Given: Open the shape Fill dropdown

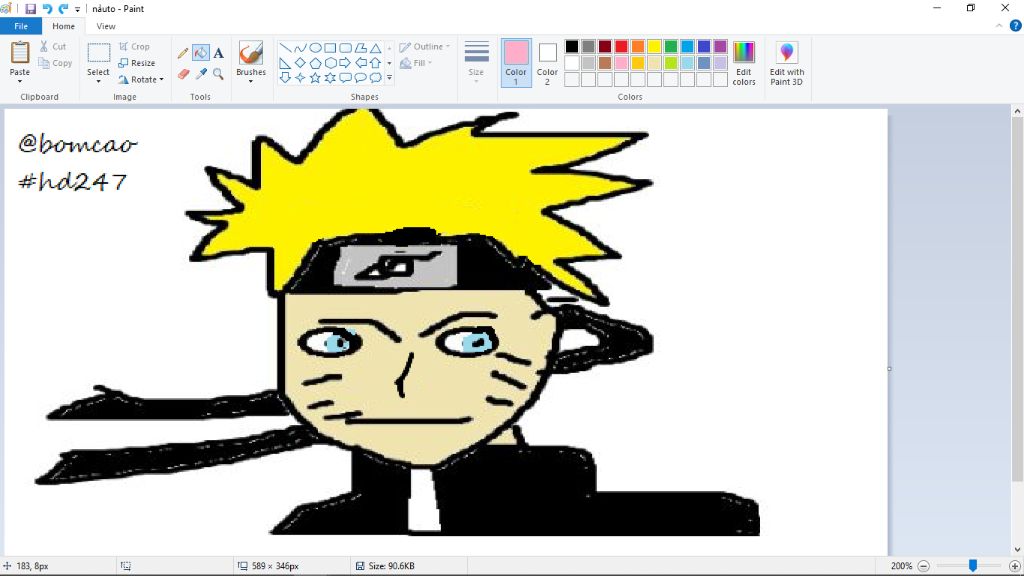Looking at the screenshot, I should (416, 63).
